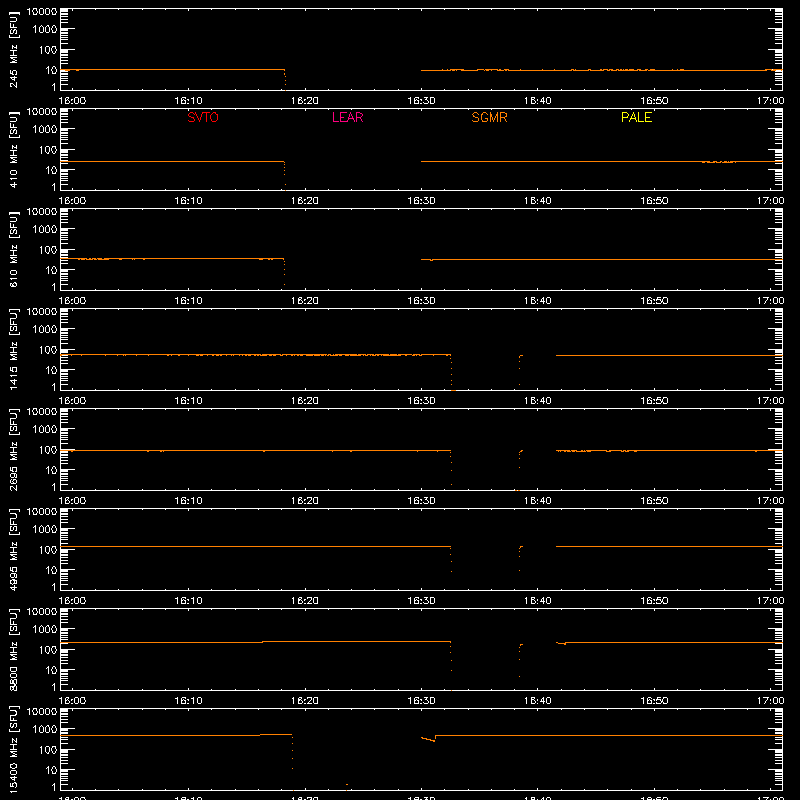Click the 1000 y-axis label of 15400 MHz plot
The image size is (800, 800).
point(45,729)
